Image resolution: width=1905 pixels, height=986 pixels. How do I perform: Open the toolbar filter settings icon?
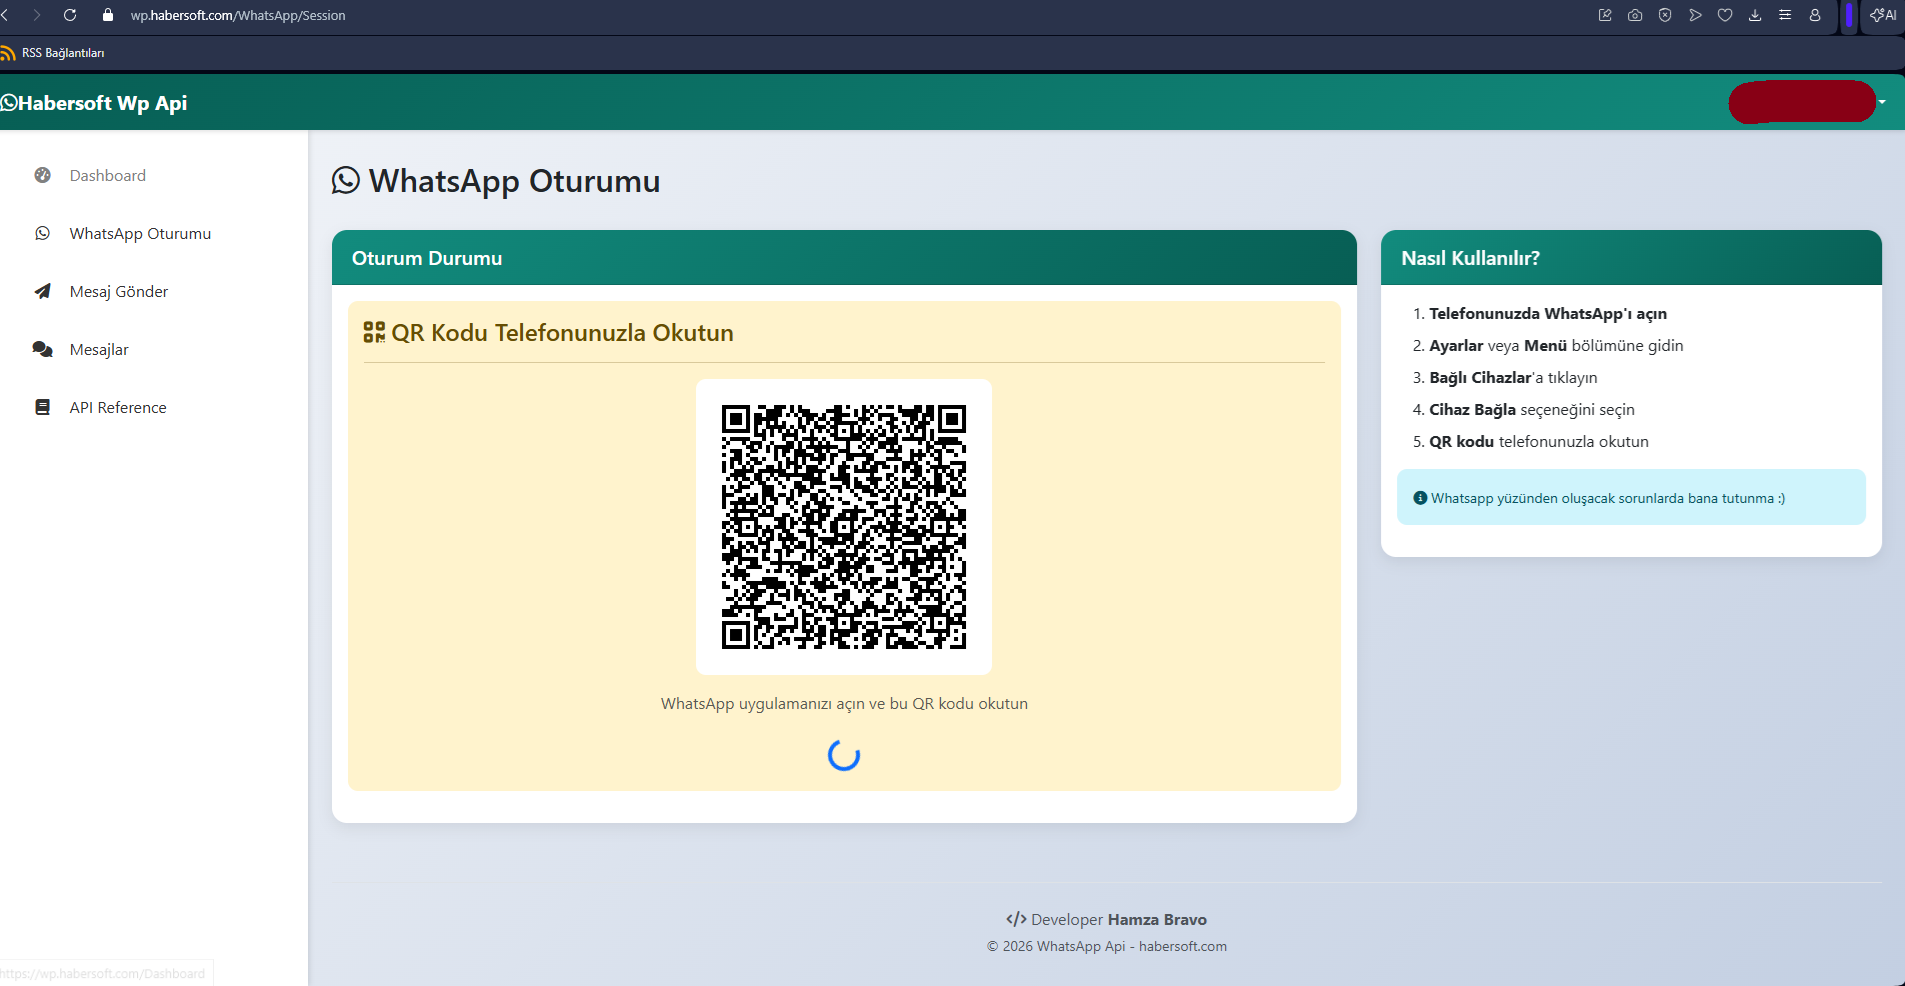(1786, 15)
